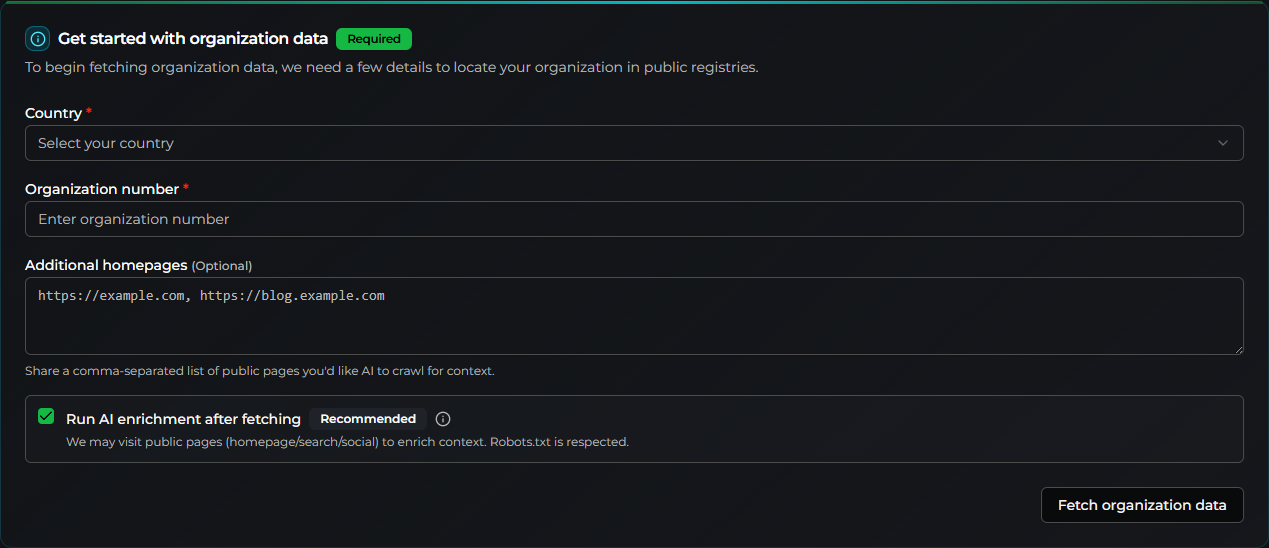Click the Recommended badge
Viewport: 1269px width, 548px height.
point(368,419)
